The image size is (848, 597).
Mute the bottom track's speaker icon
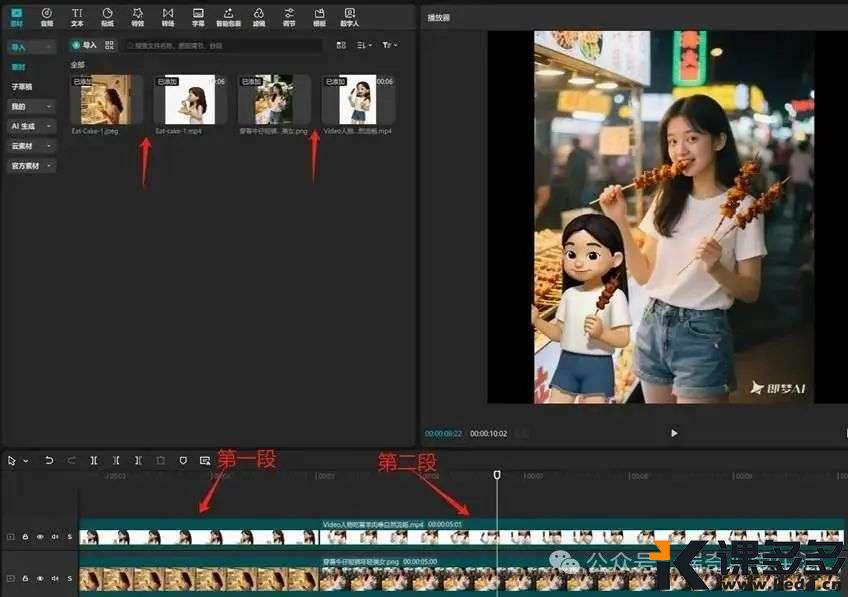[x=54, y=579]
